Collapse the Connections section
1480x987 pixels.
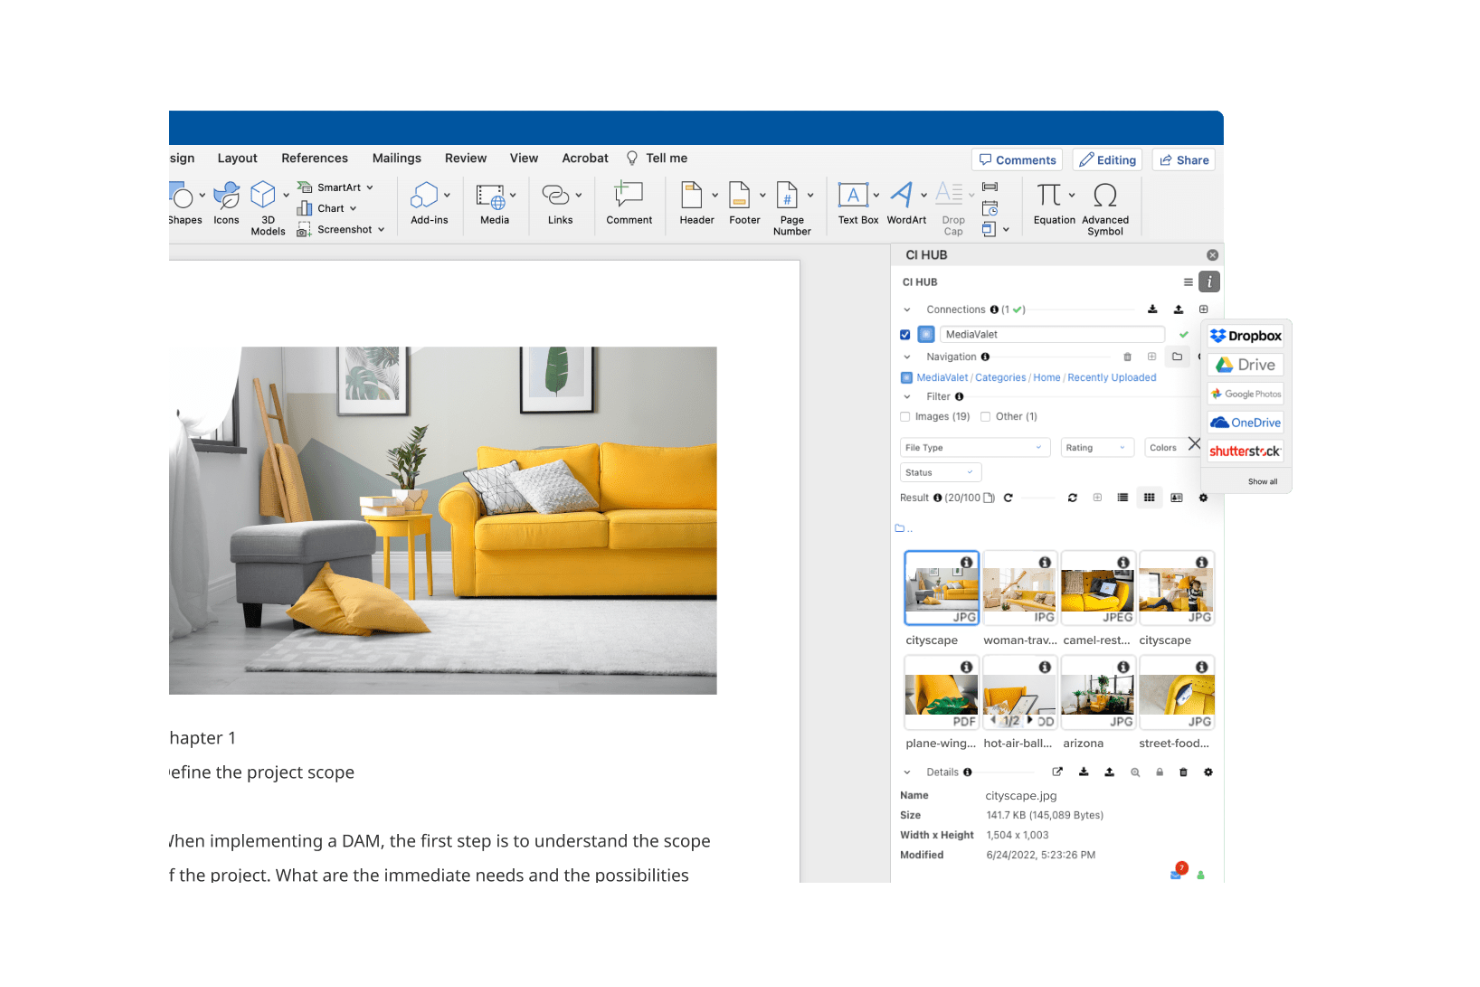(x=908, y=309)
